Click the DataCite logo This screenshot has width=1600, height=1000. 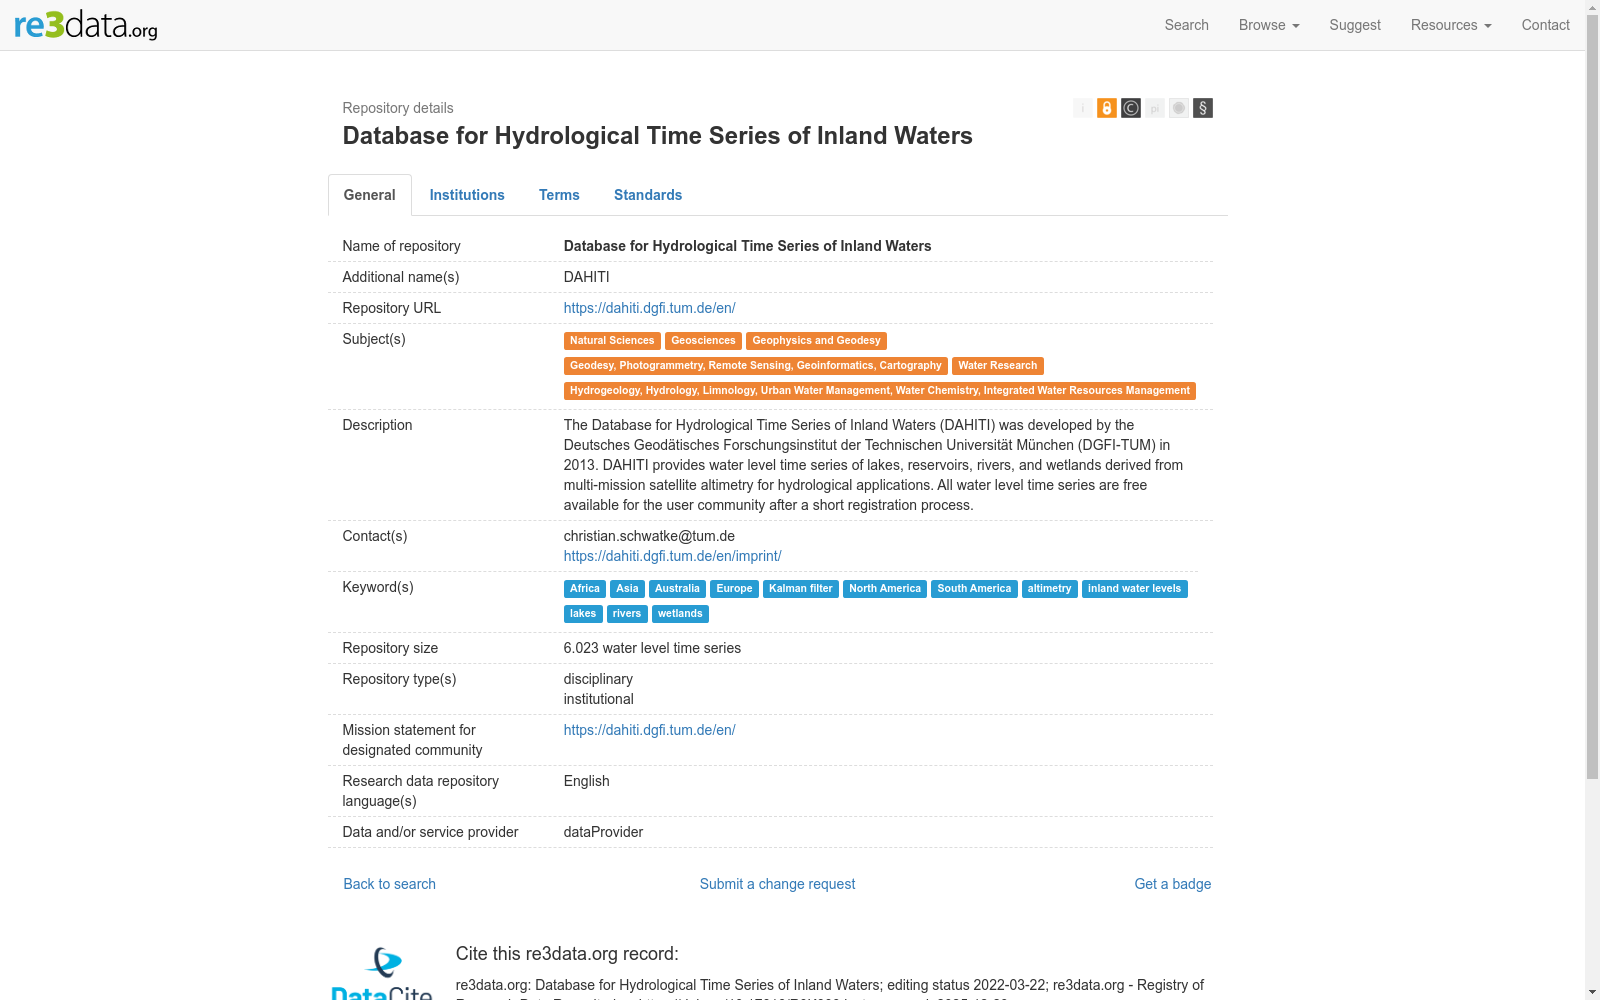point(382,973)
